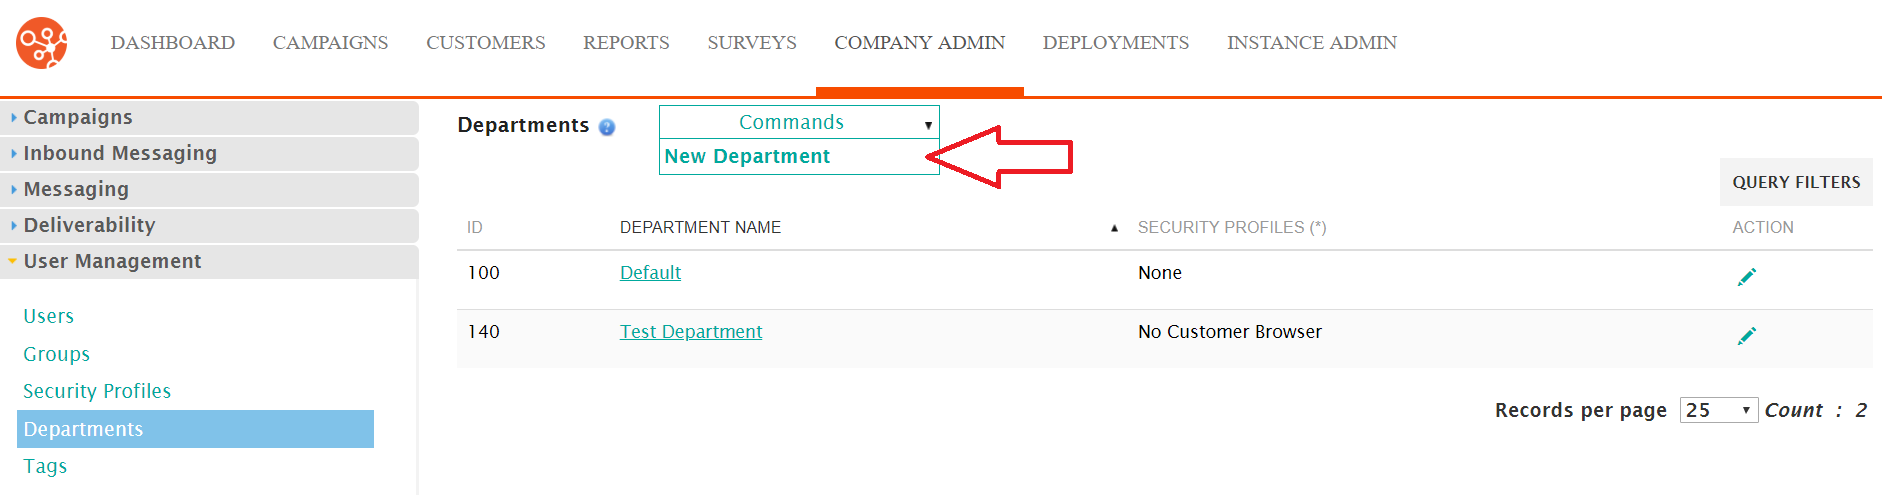The image size is (1882, 495).
Task: Switch to the Dashboard tab
Action: [x=173, y=43]
